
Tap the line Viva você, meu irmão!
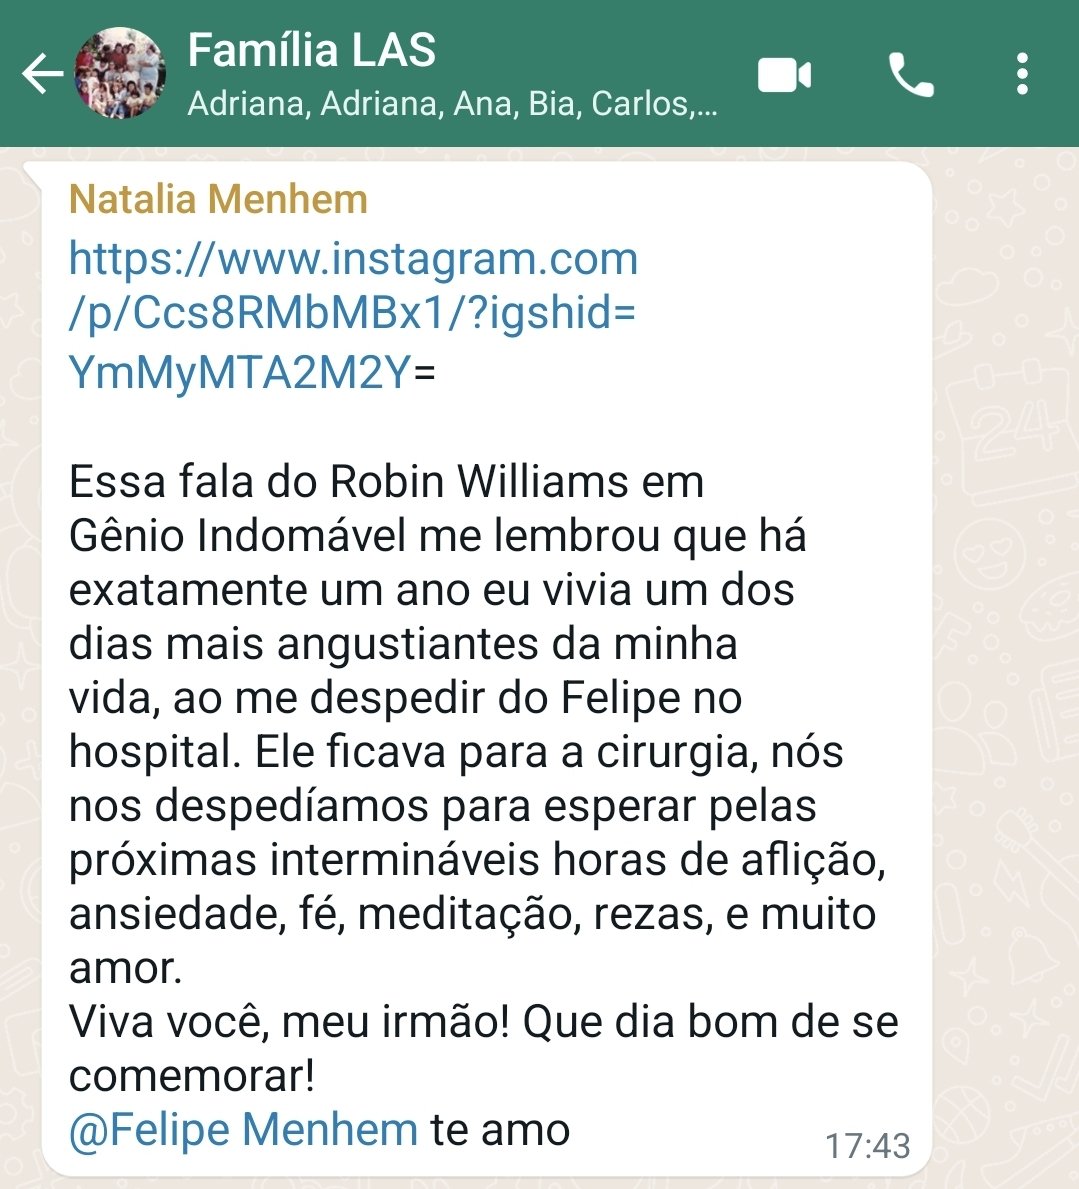coord(289,1022)
